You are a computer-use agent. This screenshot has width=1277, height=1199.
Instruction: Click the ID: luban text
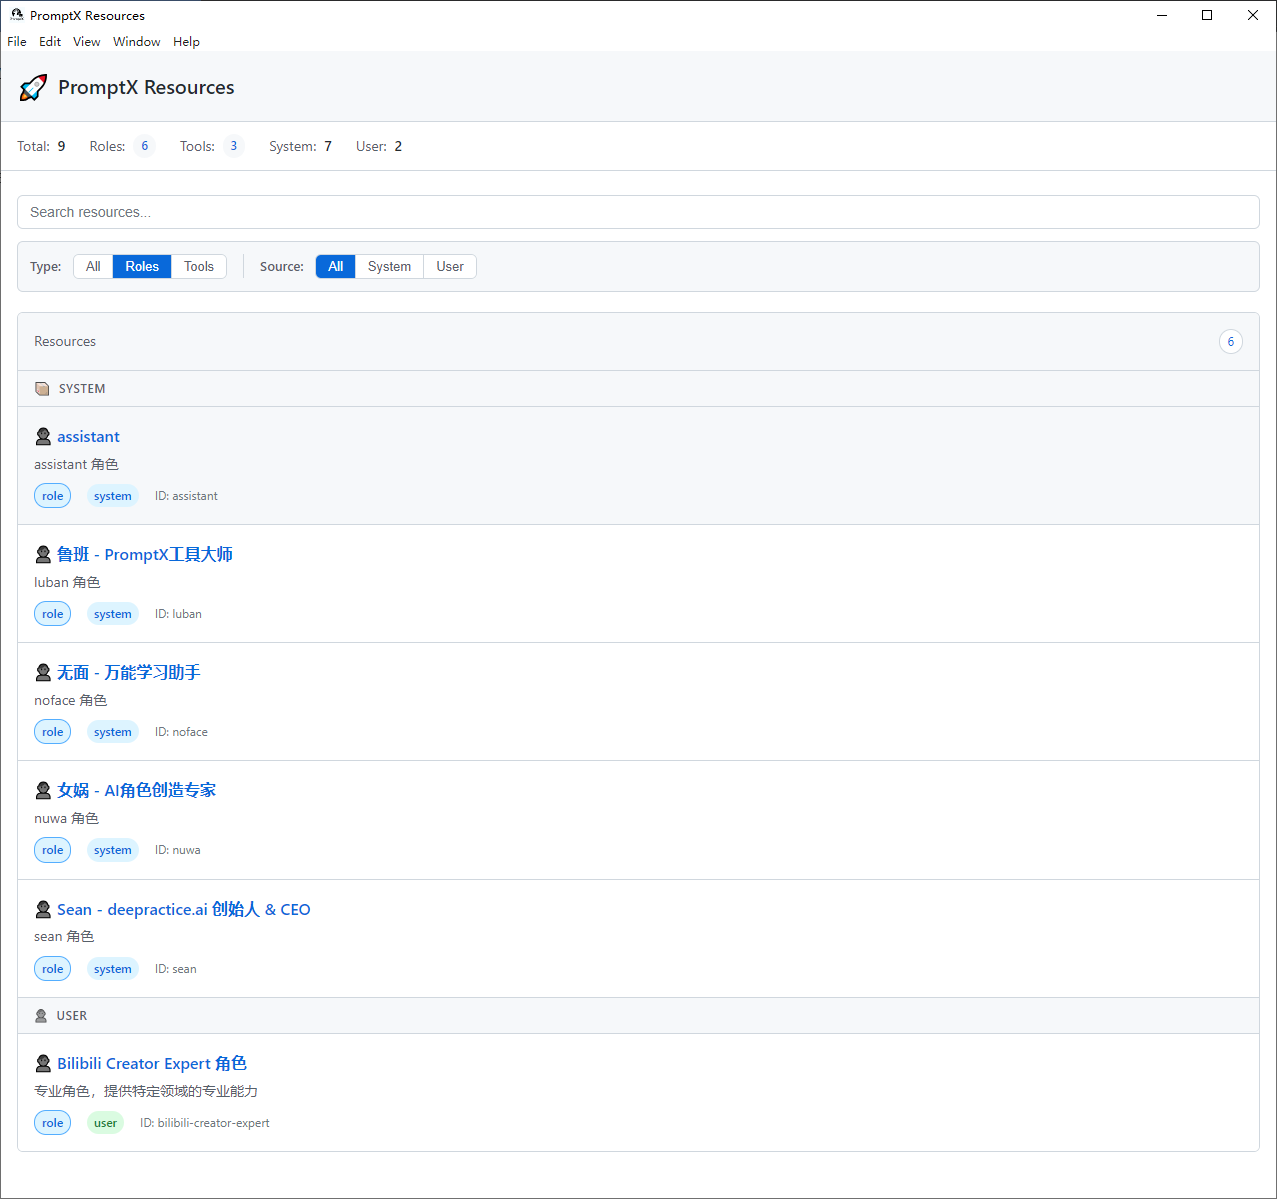(x=178, y=614)
